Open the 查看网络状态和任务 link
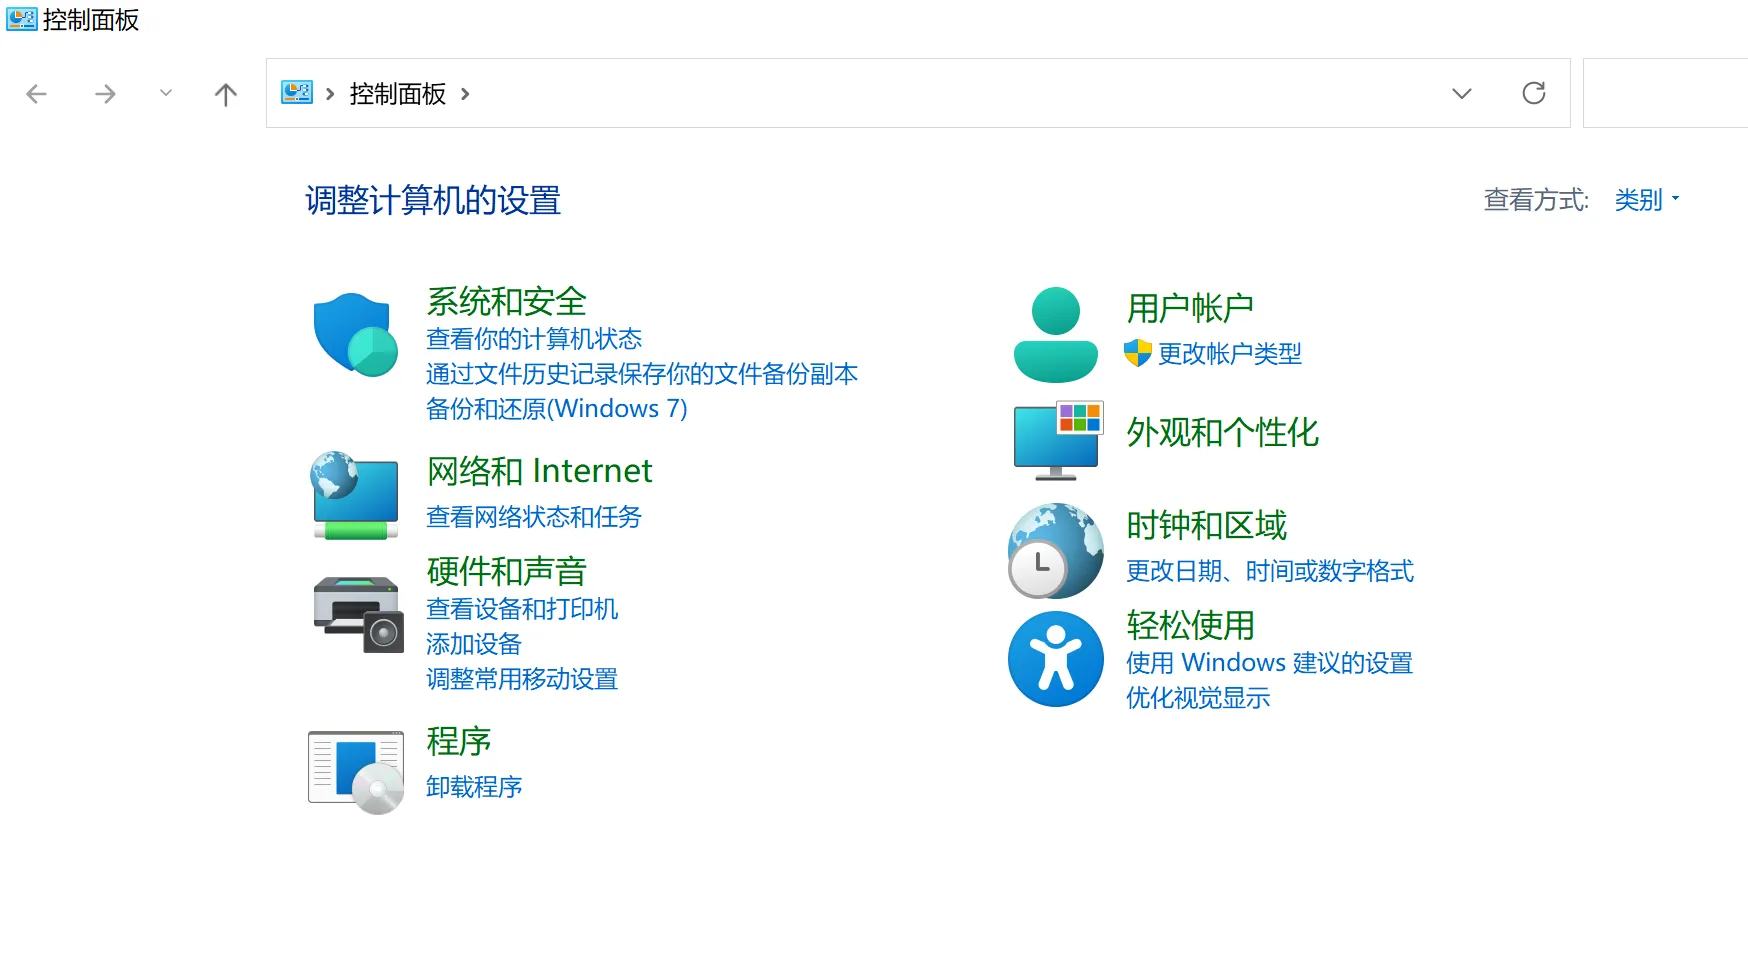The image size is (1748, 963). [533, 517]
